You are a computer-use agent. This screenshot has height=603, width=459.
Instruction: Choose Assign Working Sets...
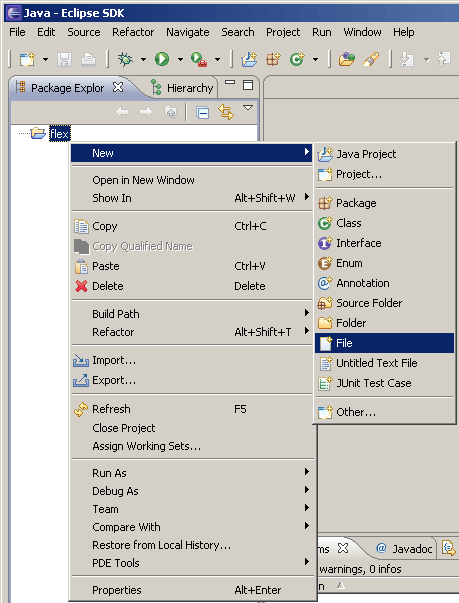click(x=192, y=446)
